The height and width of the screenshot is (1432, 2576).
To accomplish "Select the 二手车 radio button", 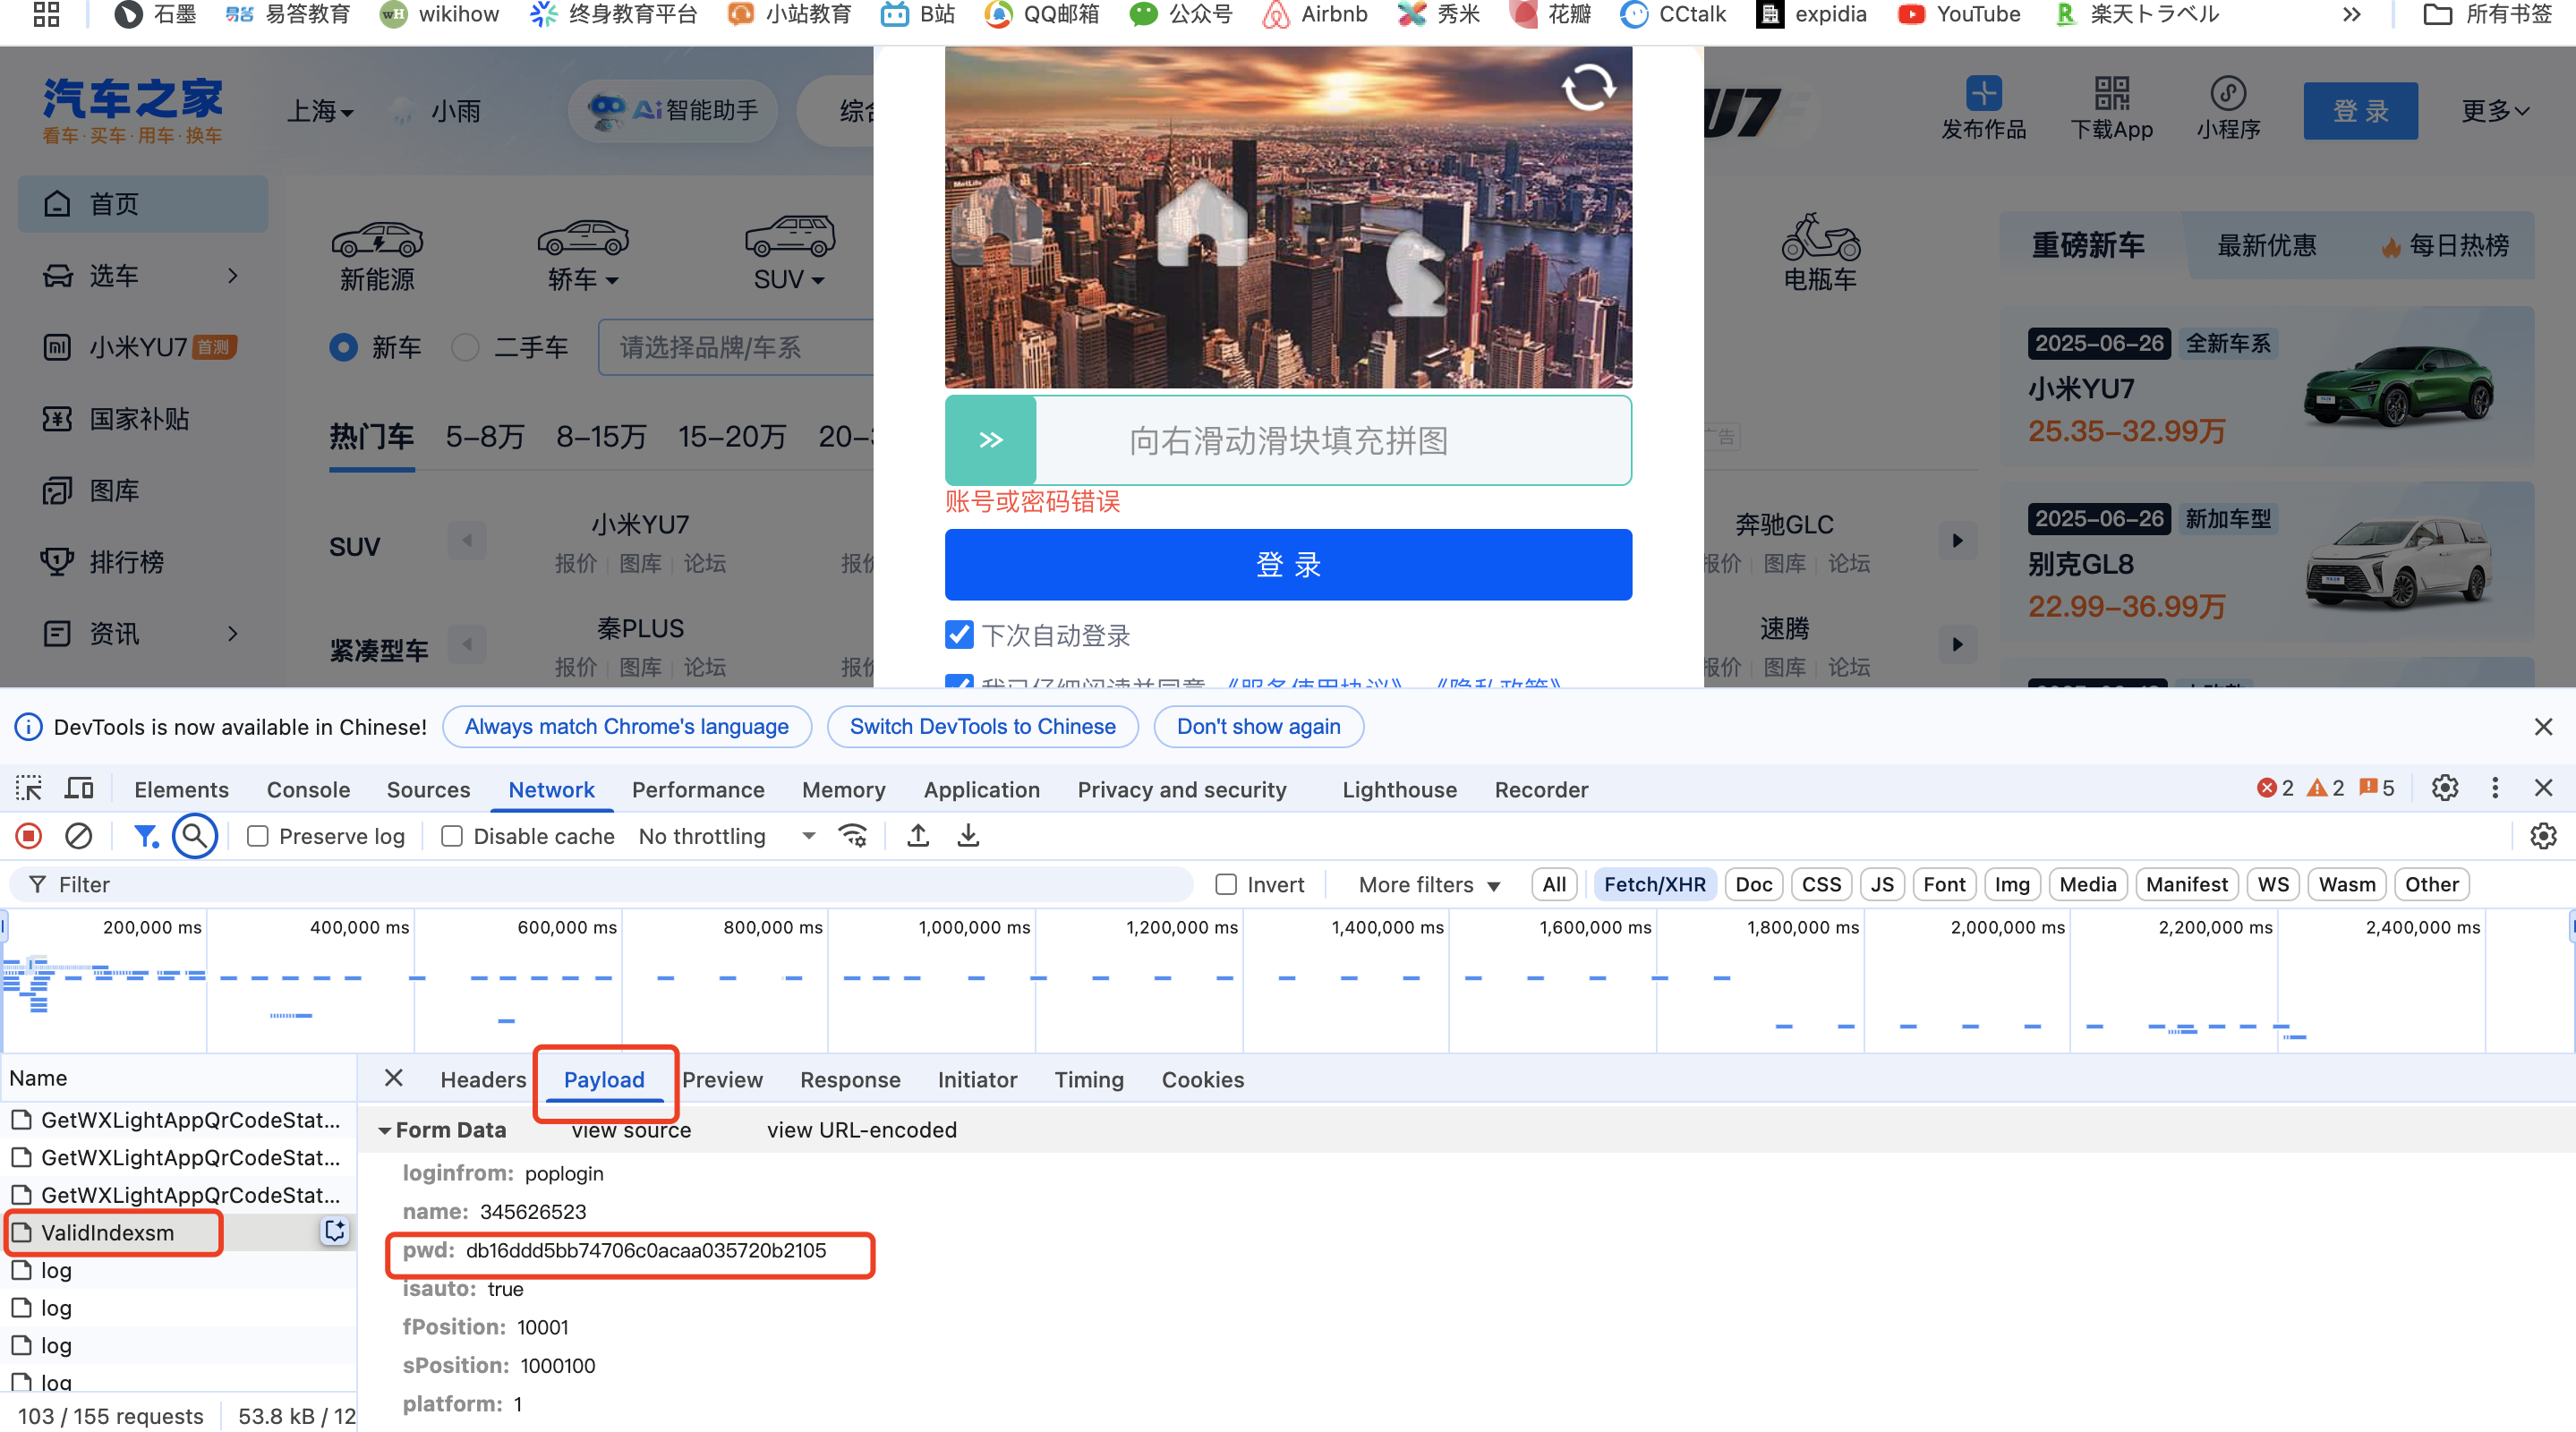I will [465, 347].
